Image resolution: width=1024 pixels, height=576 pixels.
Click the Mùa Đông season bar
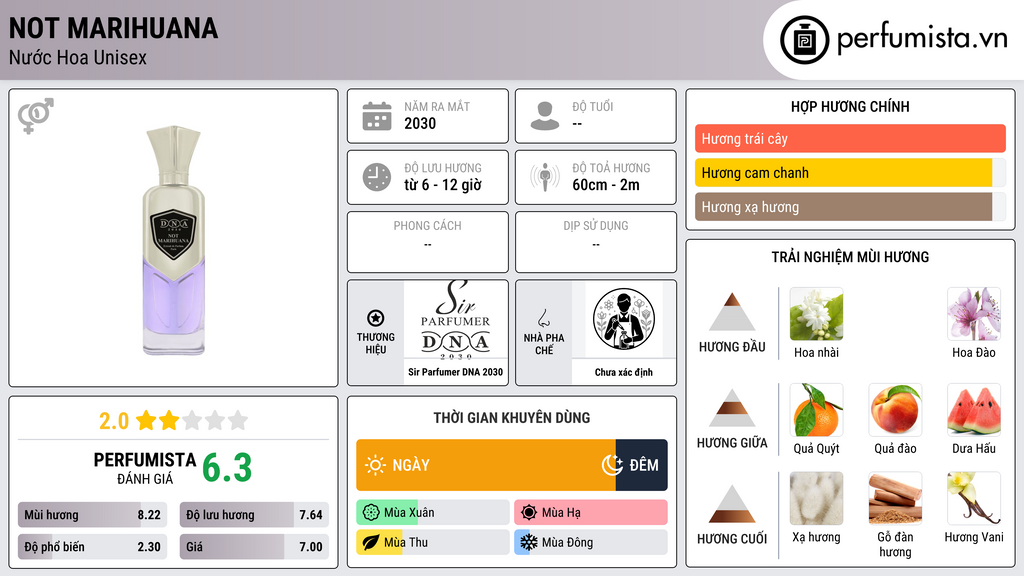pyautogui.click(x=591, y=543)
